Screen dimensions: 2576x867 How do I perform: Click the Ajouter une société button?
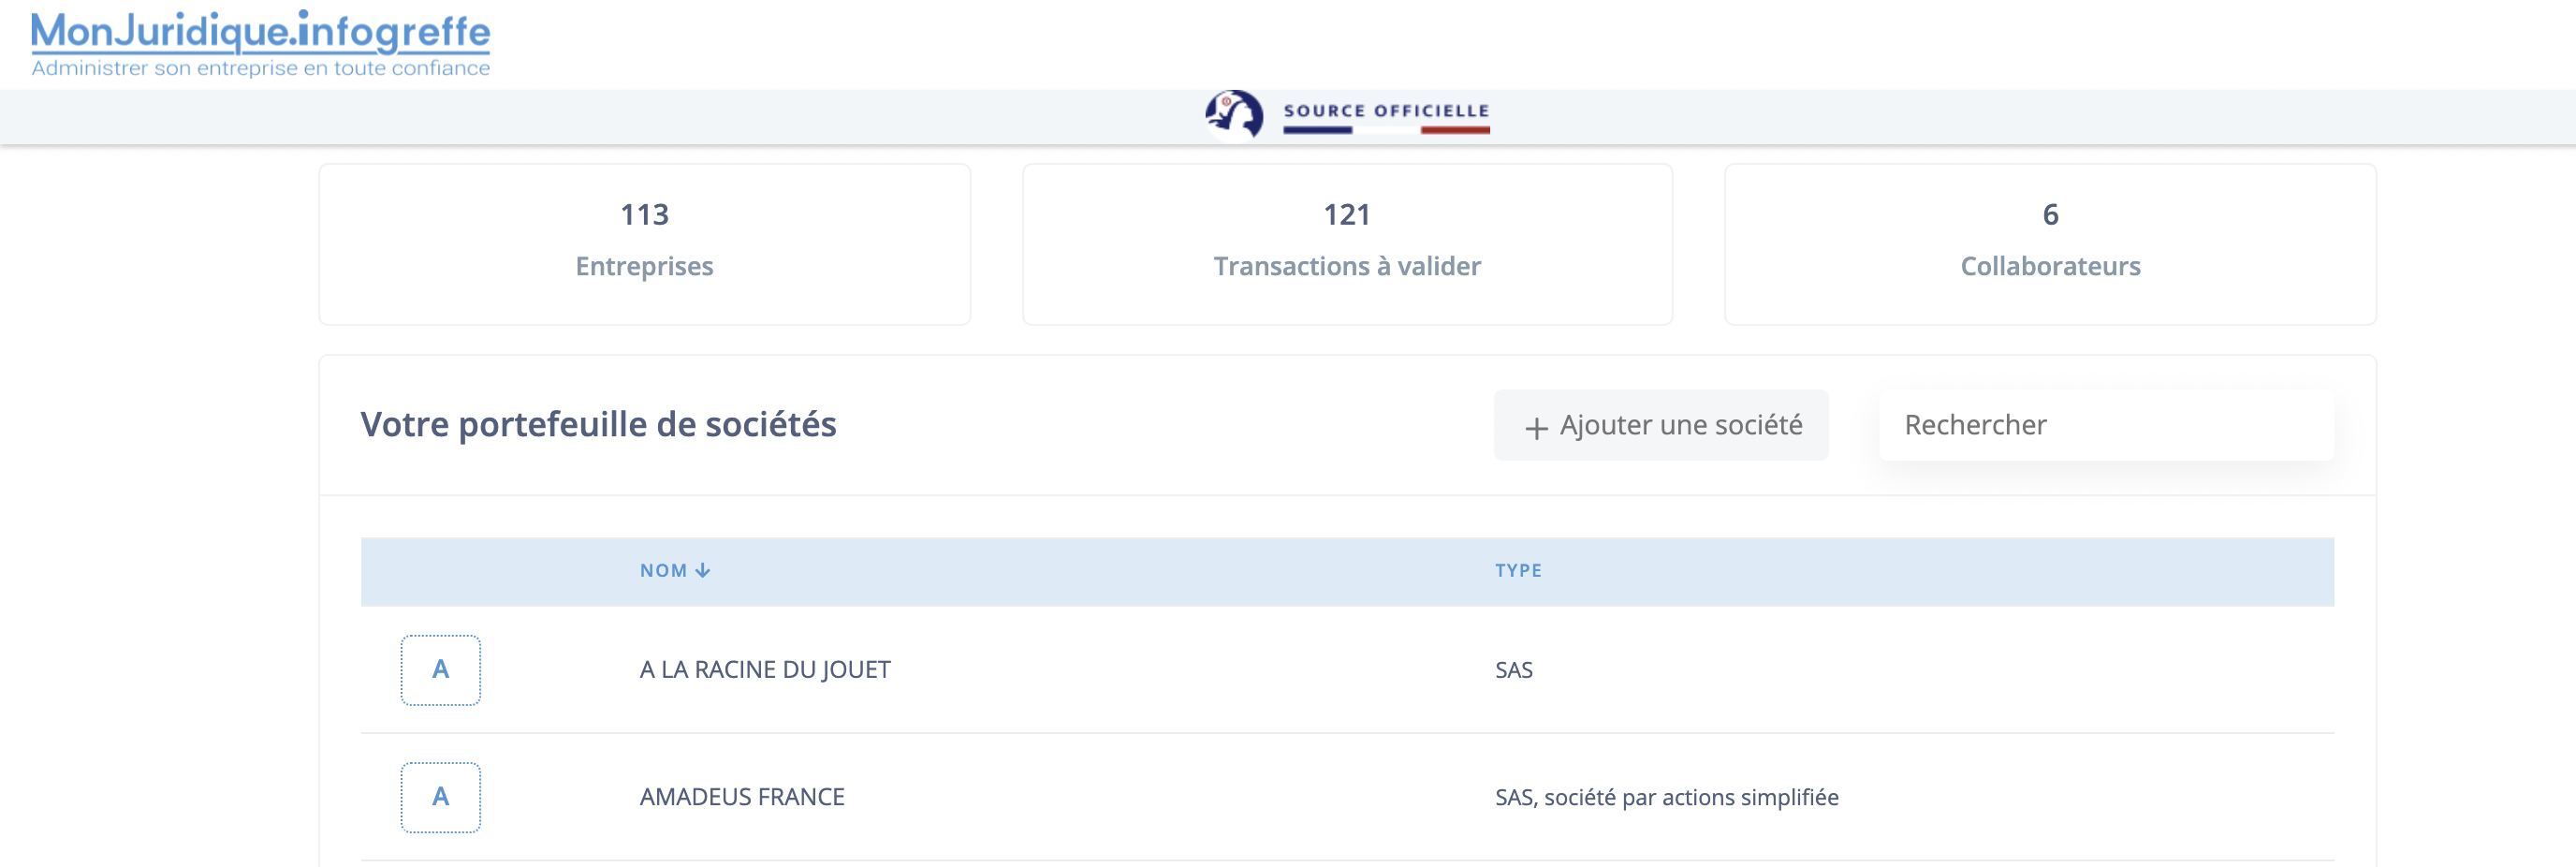pyautogui.click(x=1660, y=425)
